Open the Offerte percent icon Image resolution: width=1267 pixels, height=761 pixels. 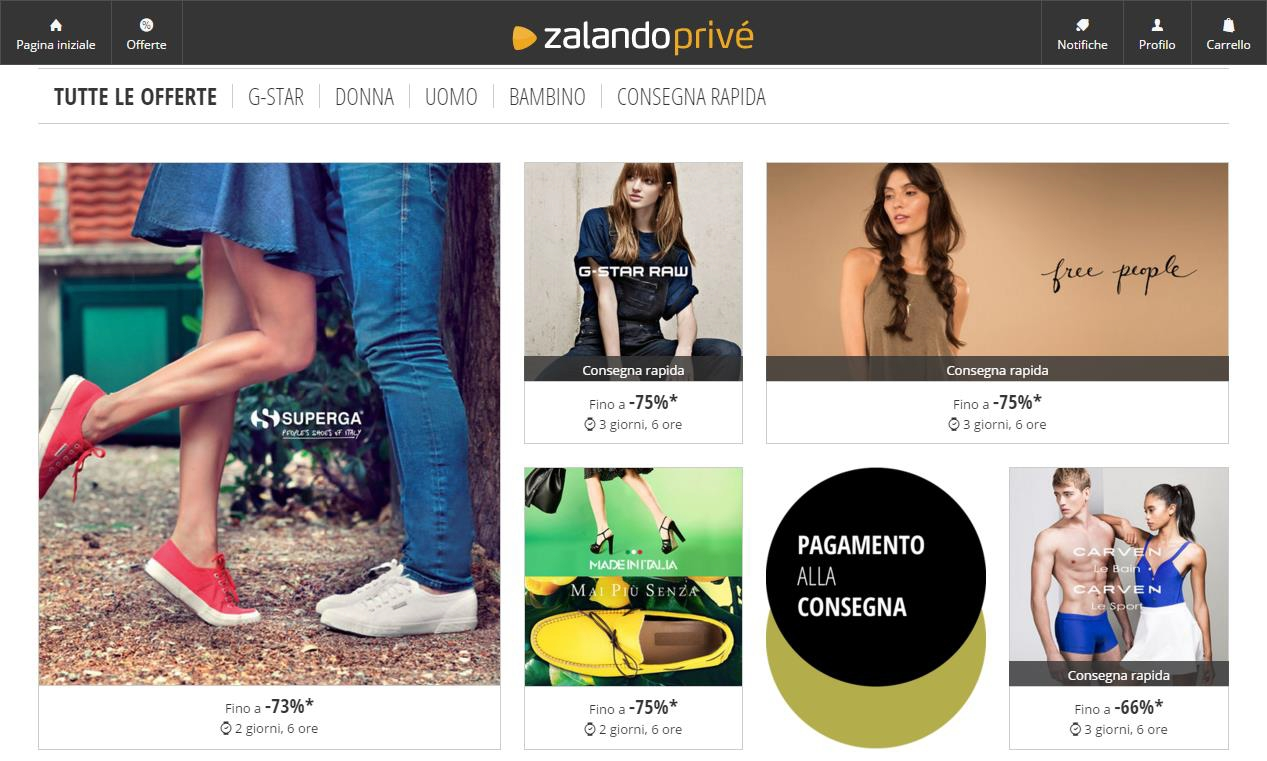146,25
